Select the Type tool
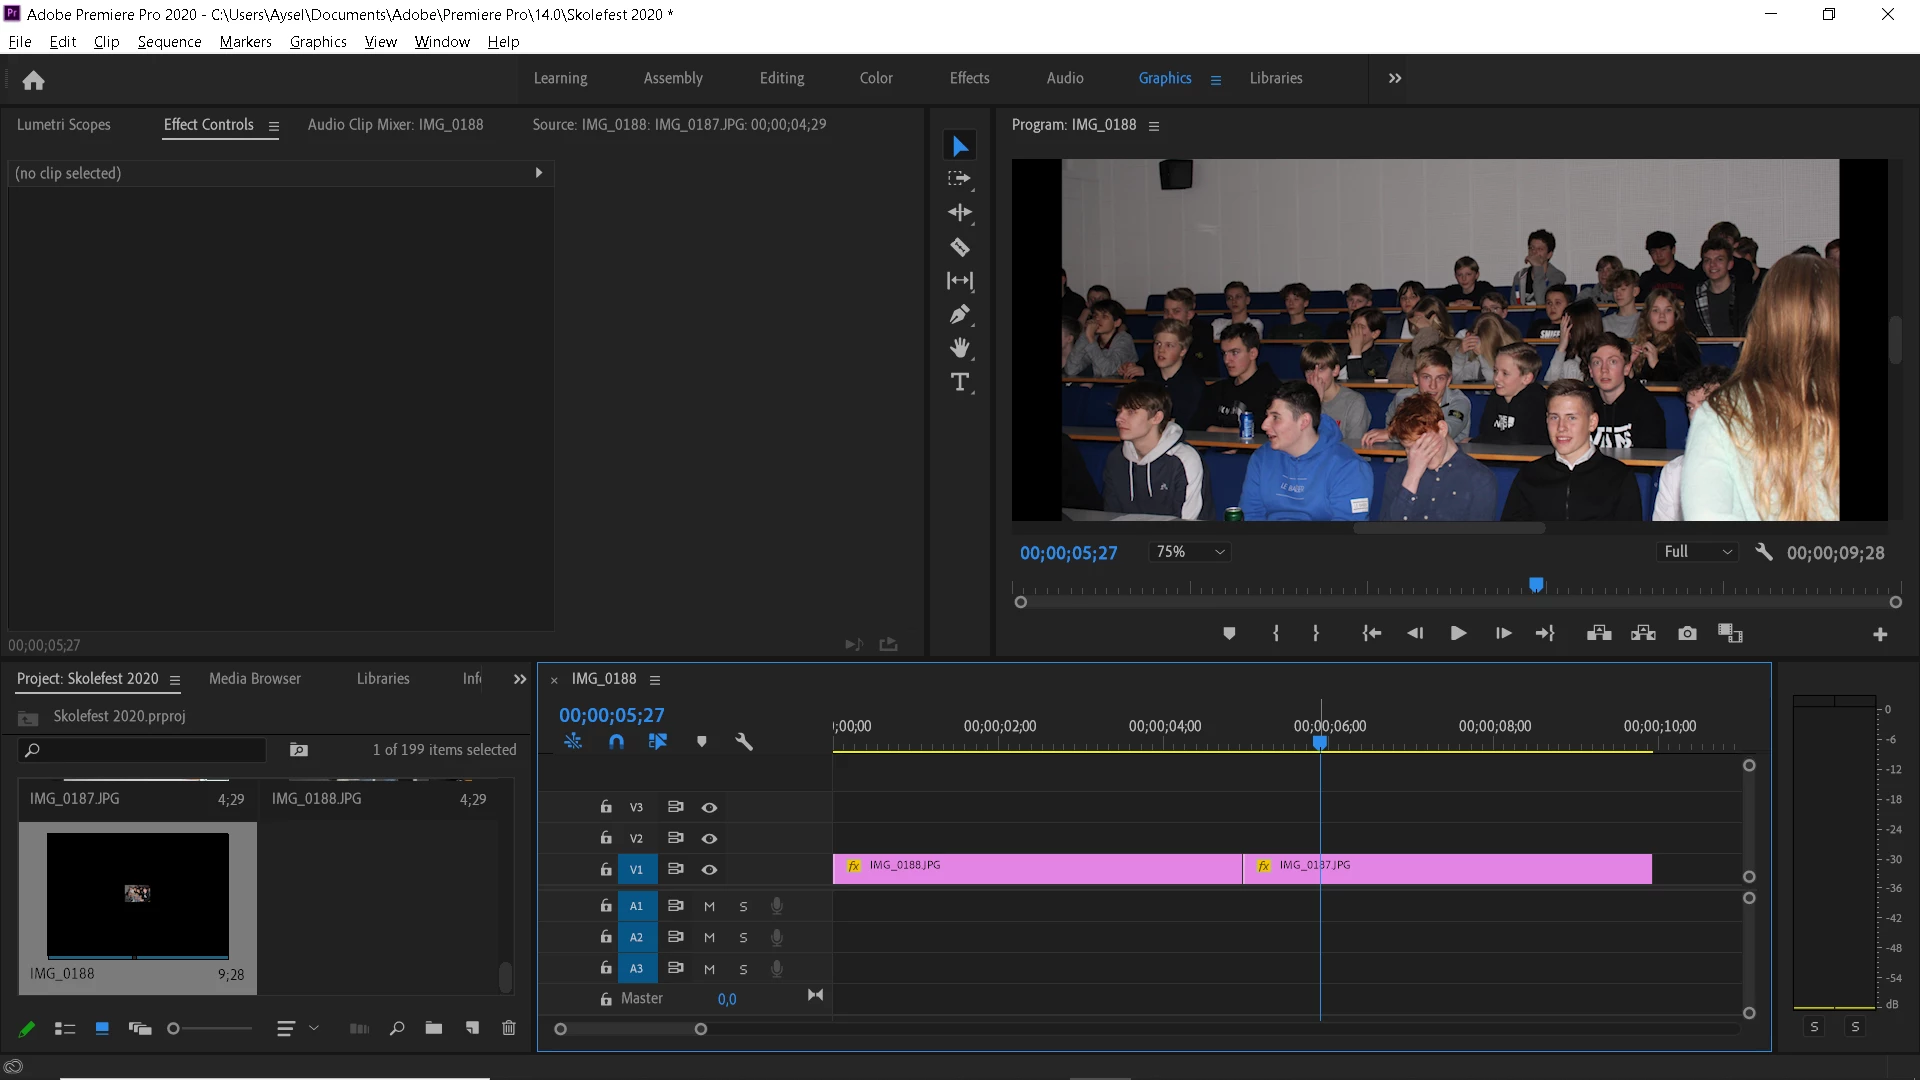 click(x=959, y=382)
